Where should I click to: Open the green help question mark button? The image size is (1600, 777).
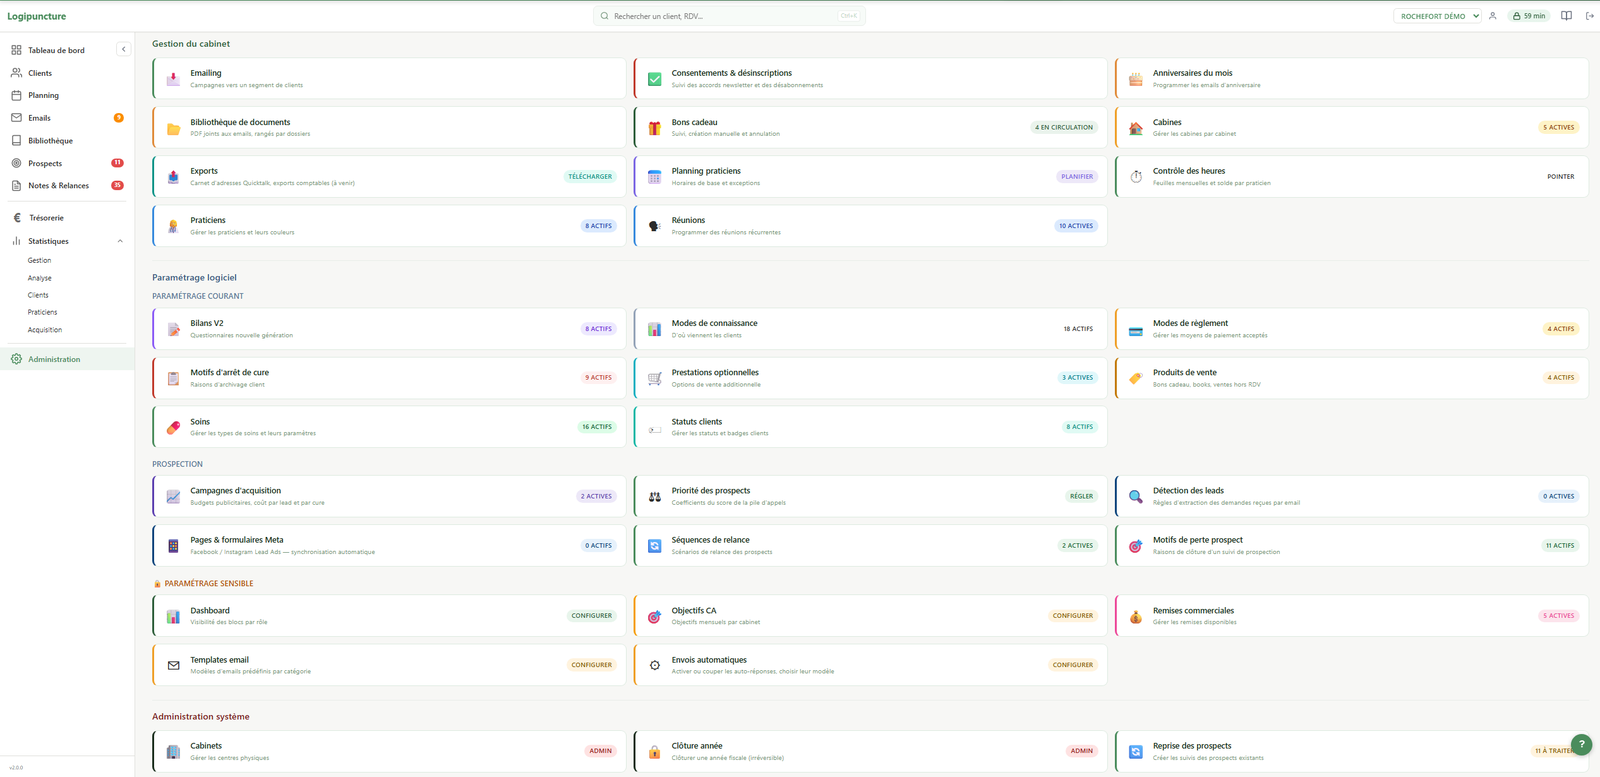point(1581,744)
